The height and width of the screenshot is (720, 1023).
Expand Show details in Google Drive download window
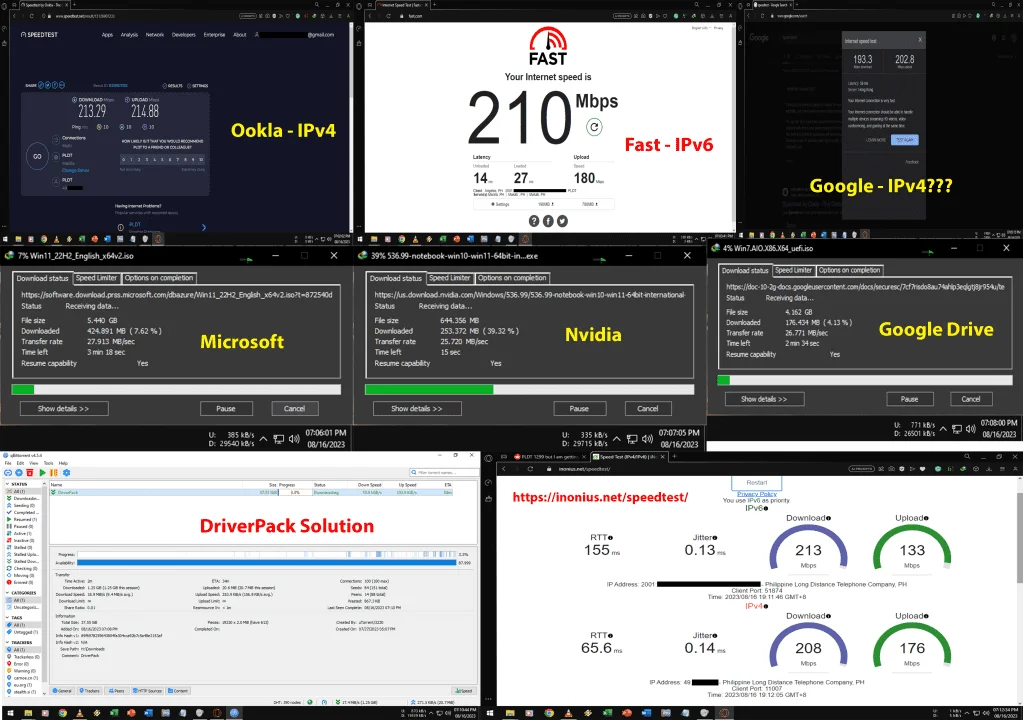[x=764, y=399]
